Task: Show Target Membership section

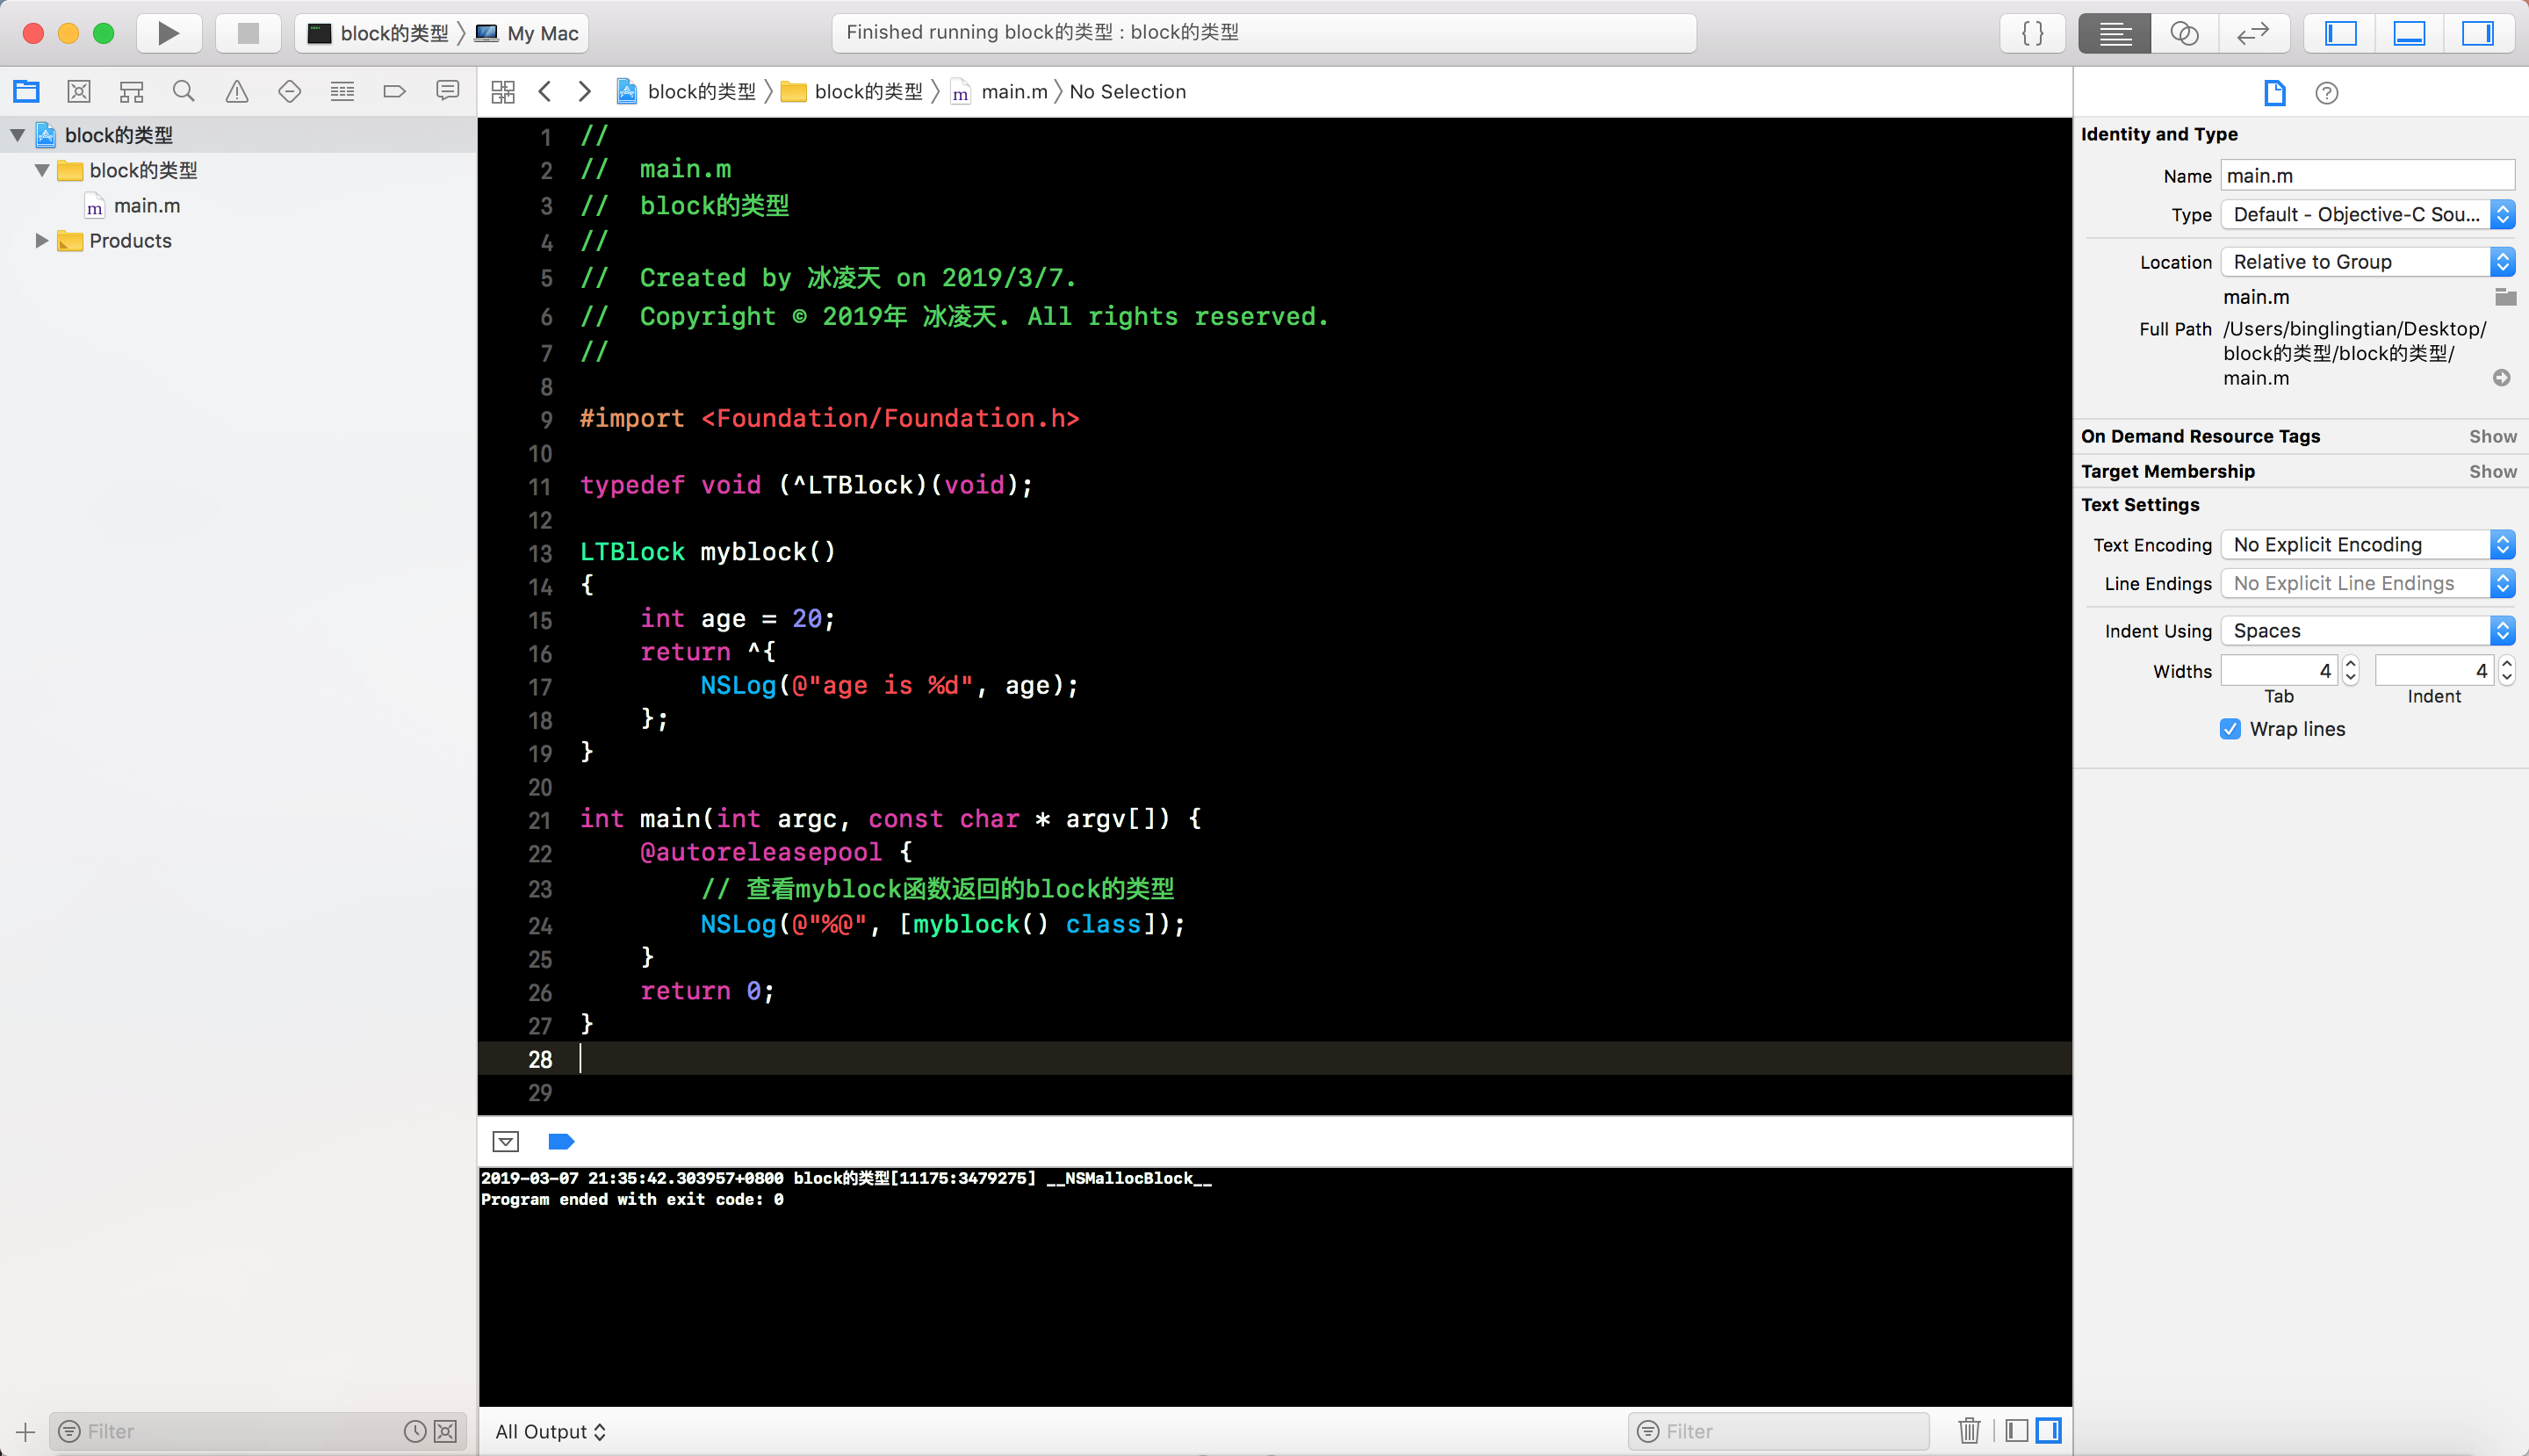Action: [x=2492, y=471]
